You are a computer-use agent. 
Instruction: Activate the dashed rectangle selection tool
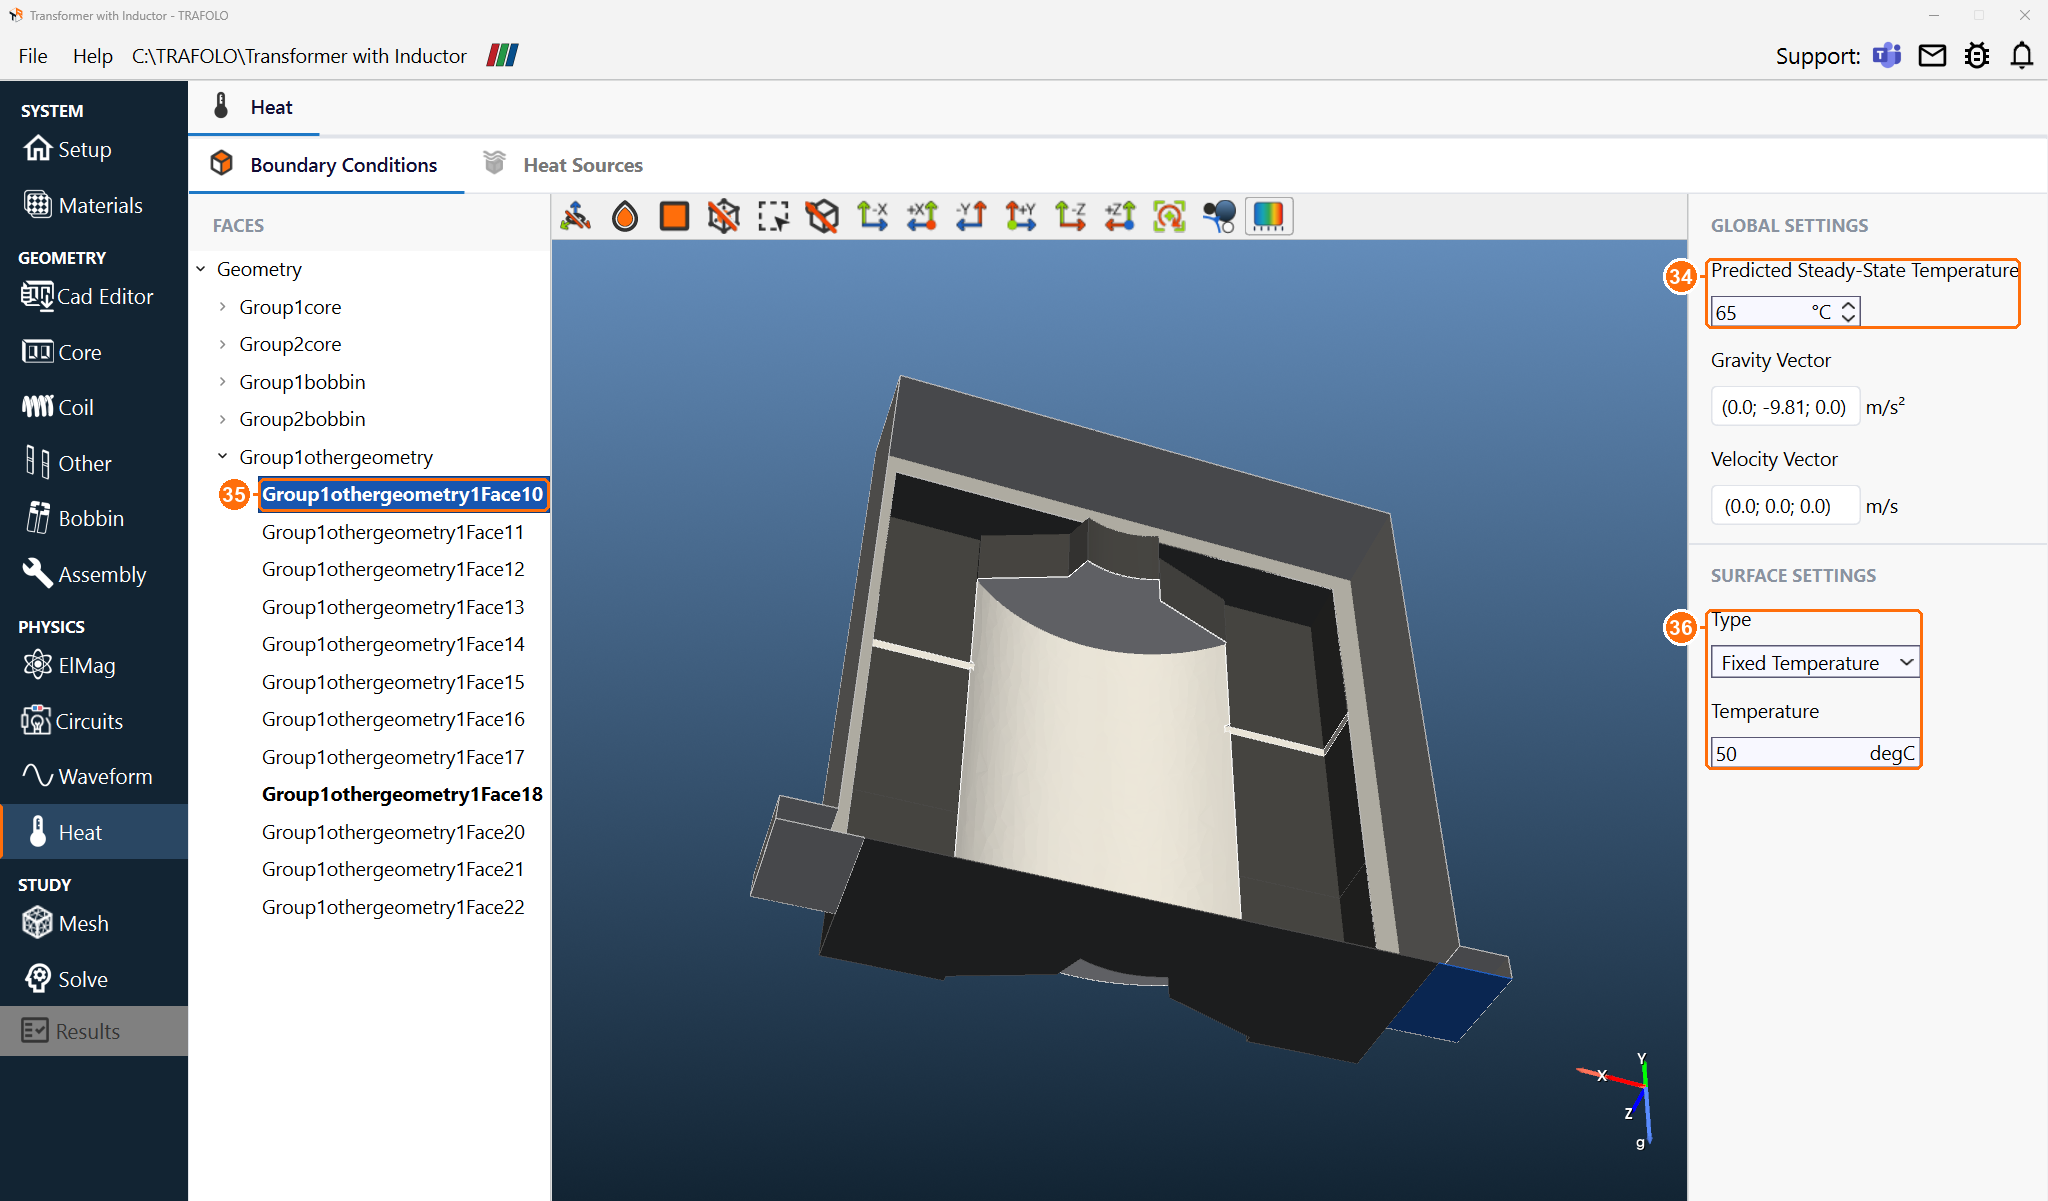click(x=773, y=216)
